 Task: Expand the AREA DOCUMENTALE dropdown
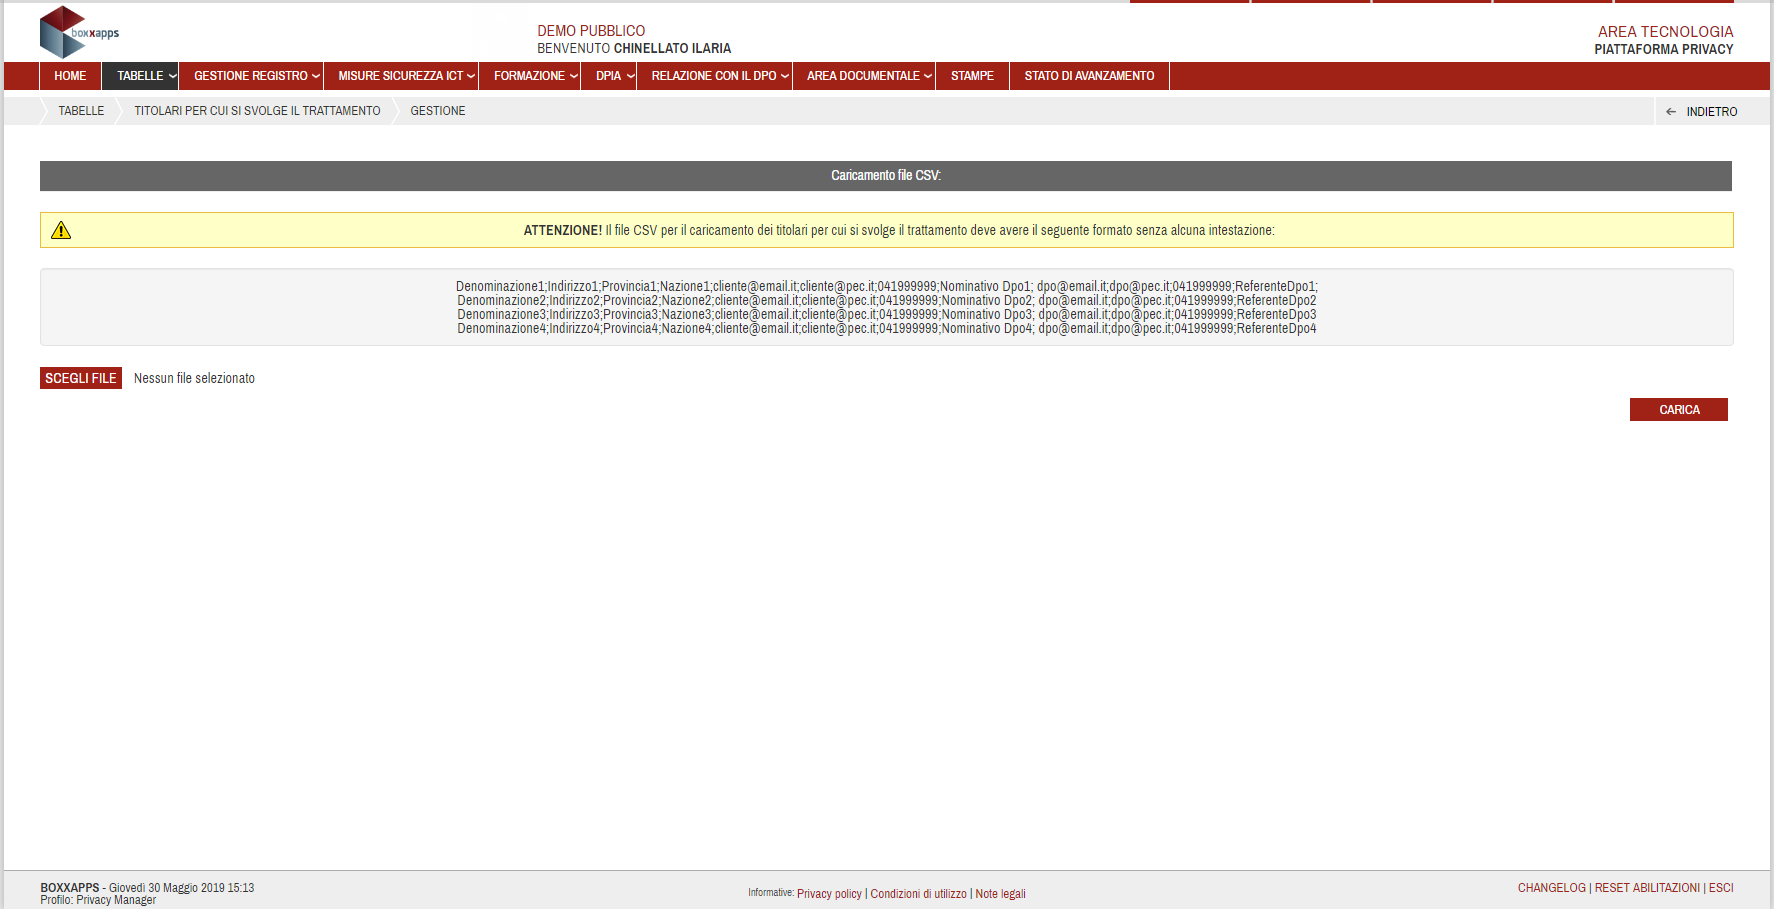click(x=864, y=76)
